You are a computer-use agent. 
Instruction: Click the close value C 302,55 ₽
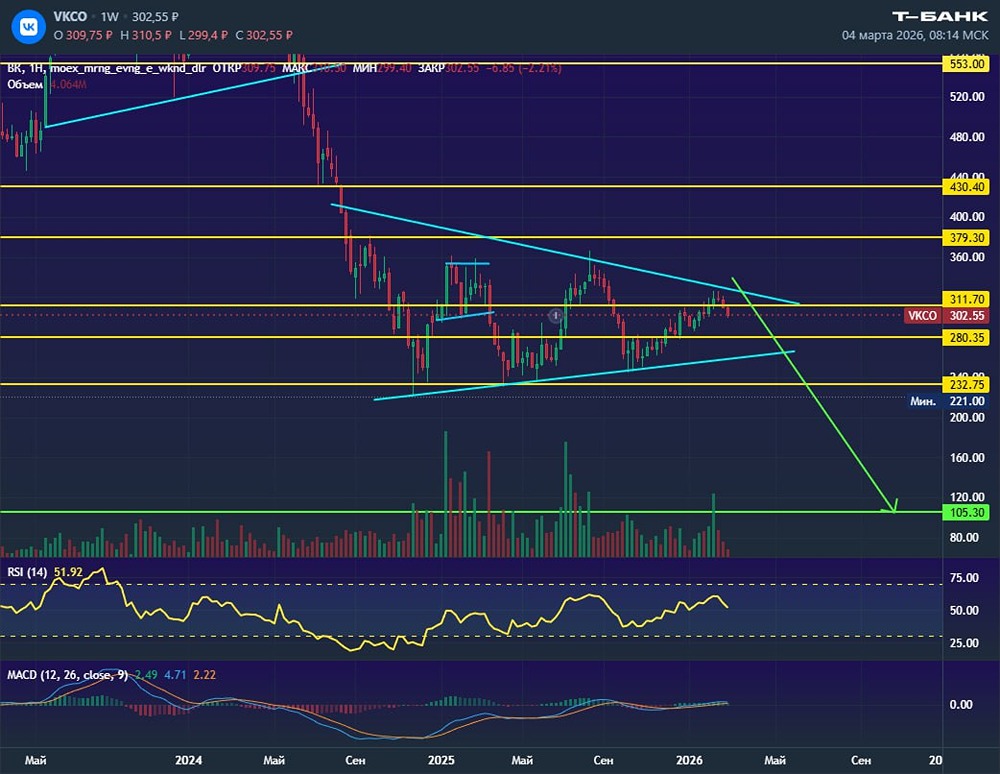click(x=264, y=35)
